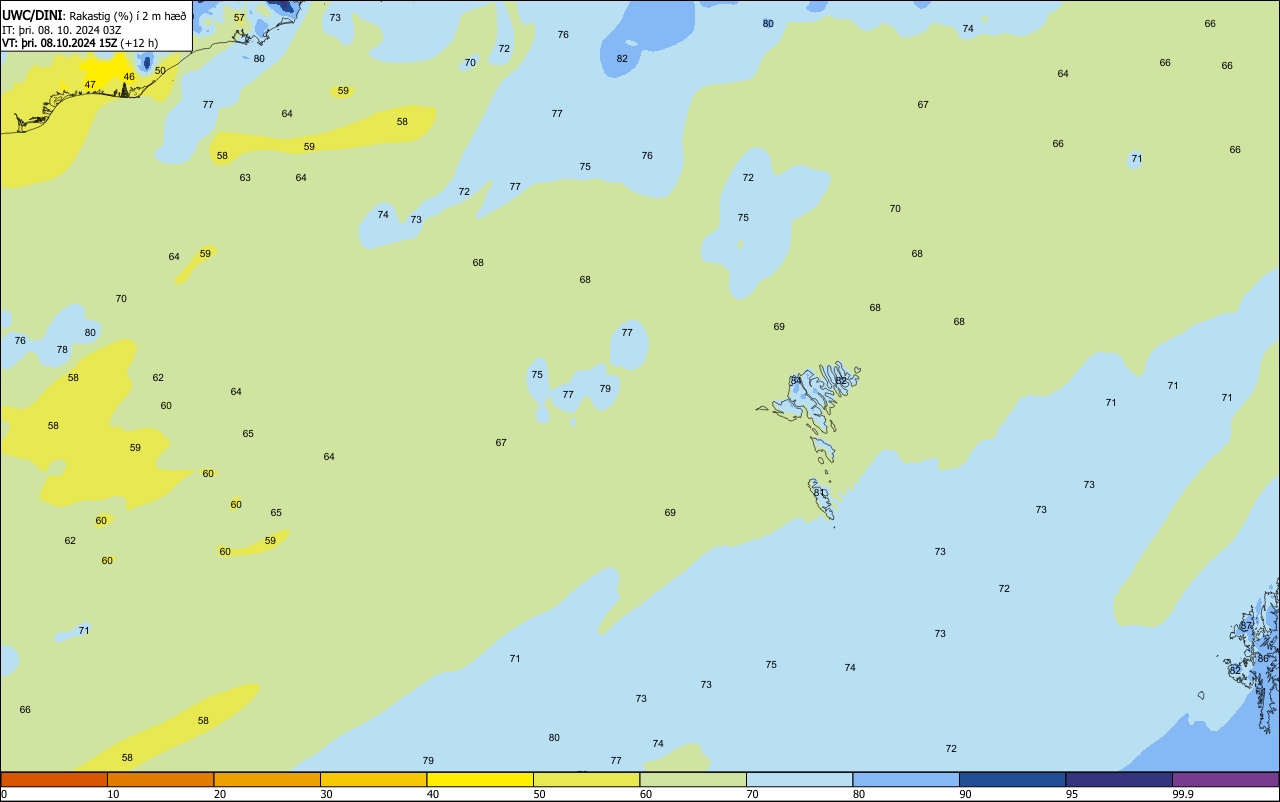
Task: Click the '95' legend scale label
Action: tap(1072, 794)
